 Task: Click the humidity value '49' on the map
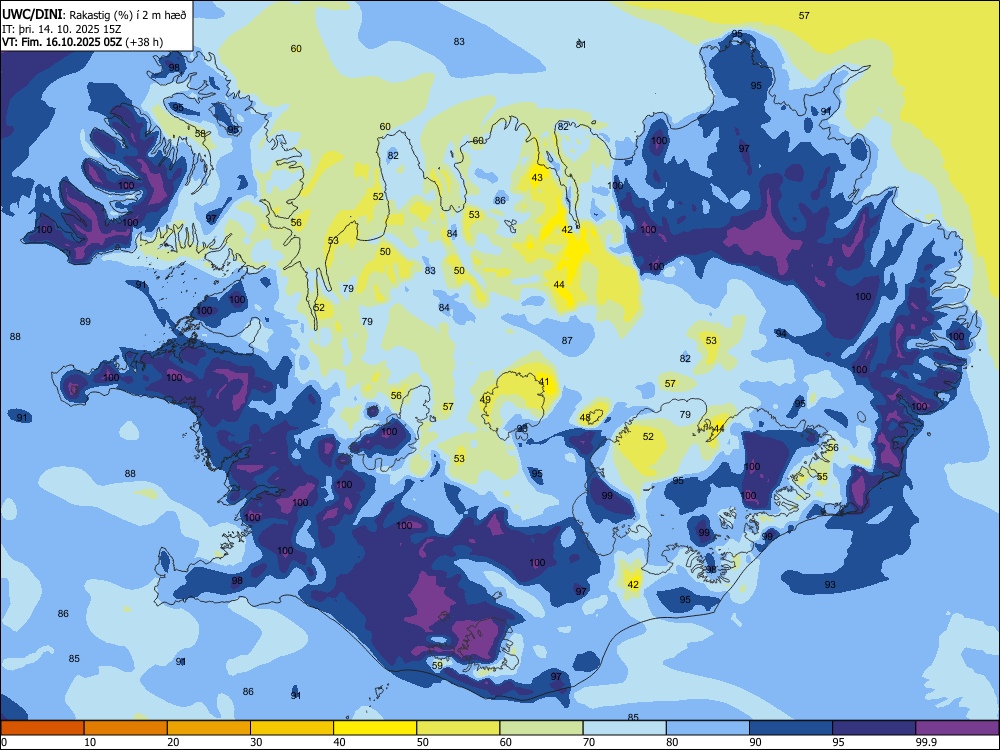tap(485, 400)
